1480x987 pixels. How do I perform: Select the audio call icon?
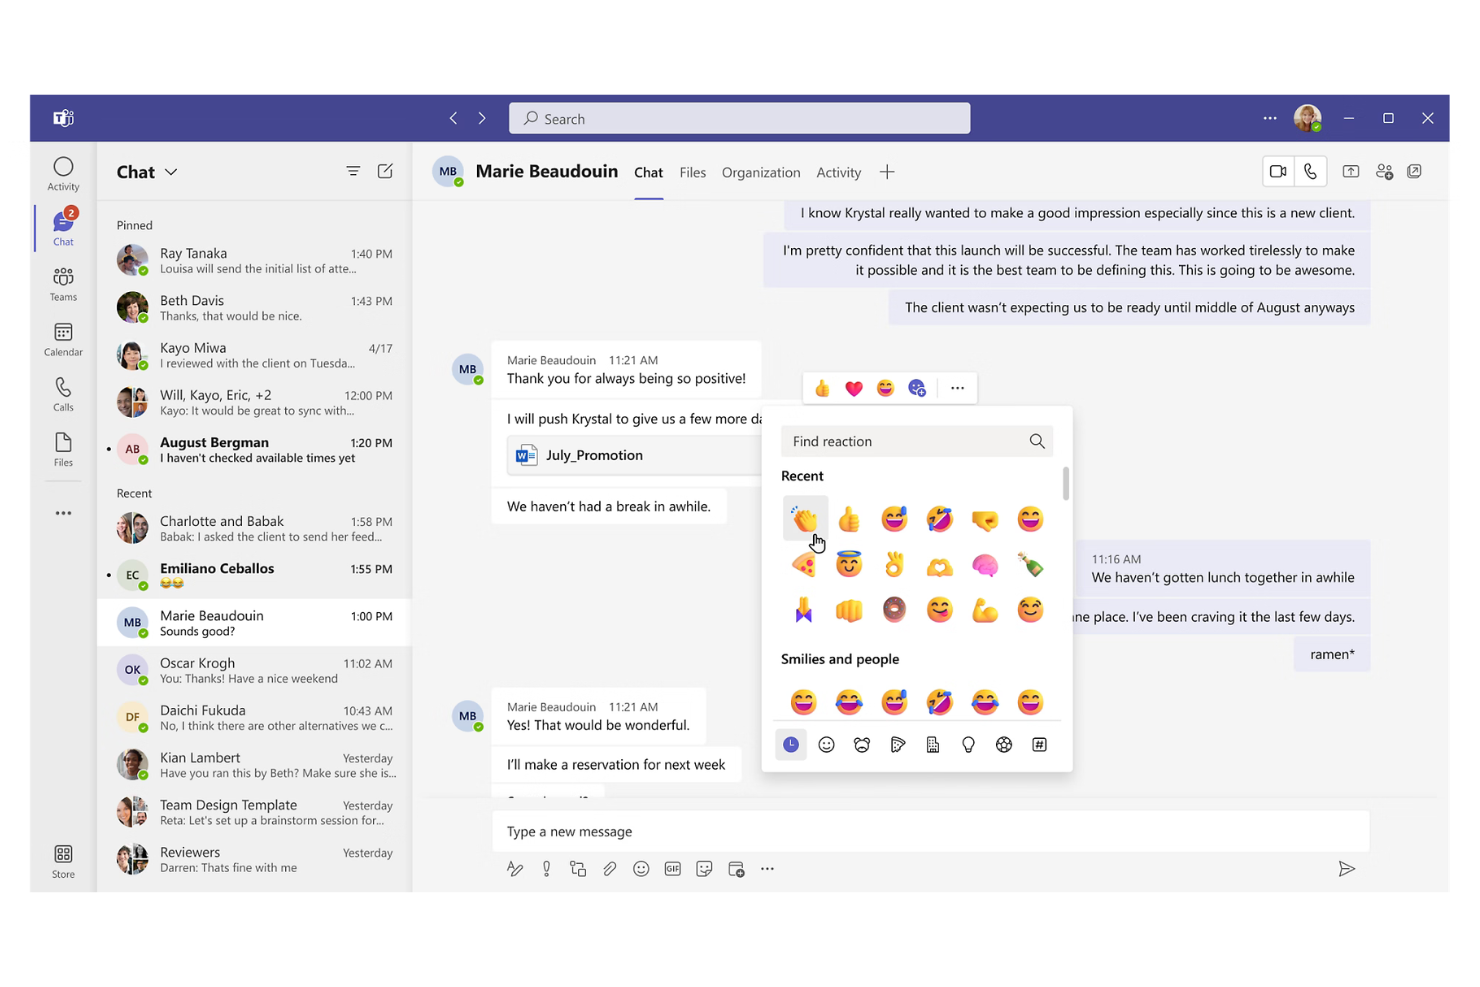(1311, 171)
